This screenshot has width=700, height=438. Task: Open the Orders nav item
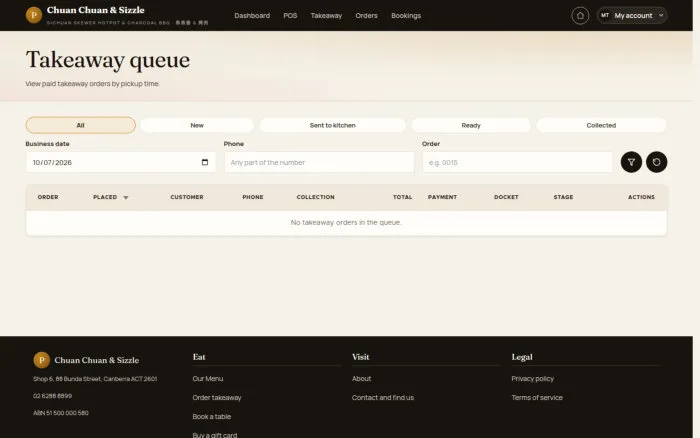click(x=366, y=16)
